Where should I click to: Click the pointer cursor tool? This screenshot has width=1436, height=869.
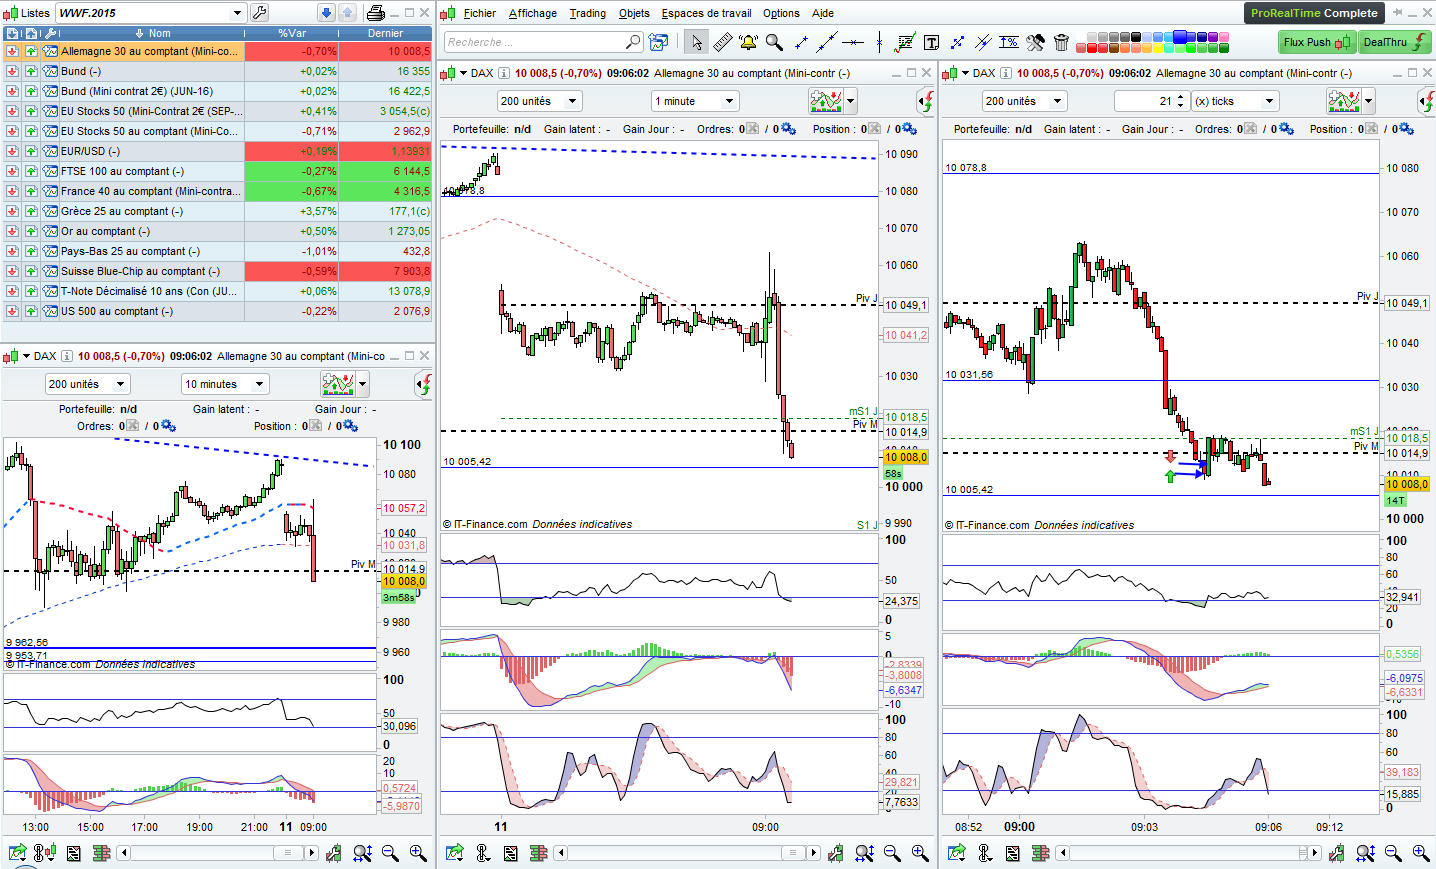696,42
